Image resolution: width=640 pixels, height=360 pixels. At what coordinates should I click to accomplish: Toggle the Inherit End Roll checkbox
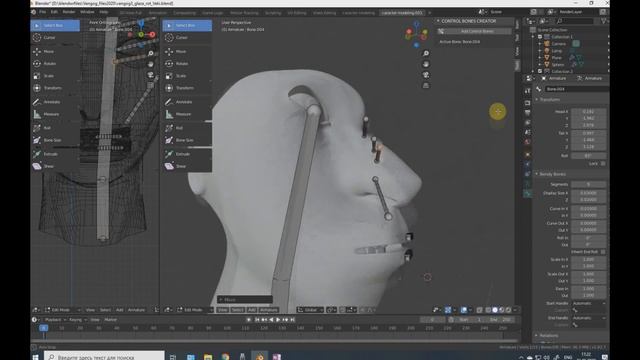point(603,252)
